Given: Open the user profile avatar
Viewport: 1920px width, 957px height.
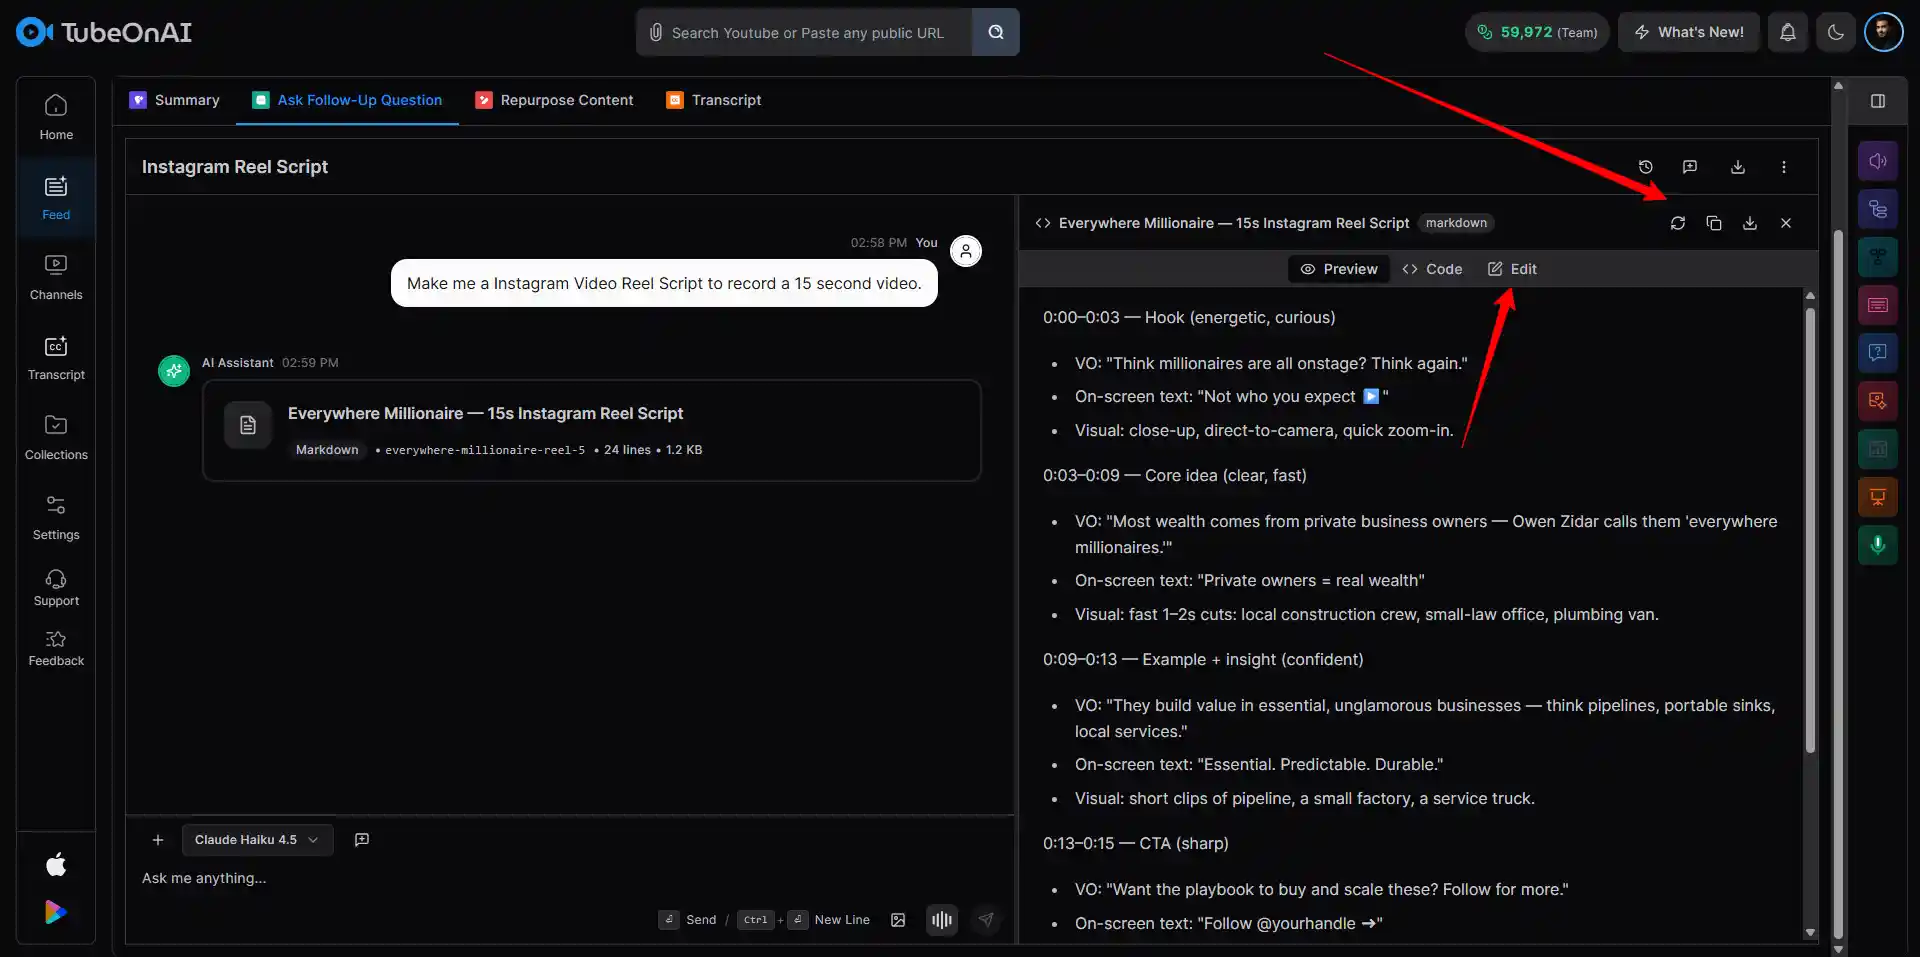Looking at the screenshot, I should pyautogui.click(x=1884, y=32).
